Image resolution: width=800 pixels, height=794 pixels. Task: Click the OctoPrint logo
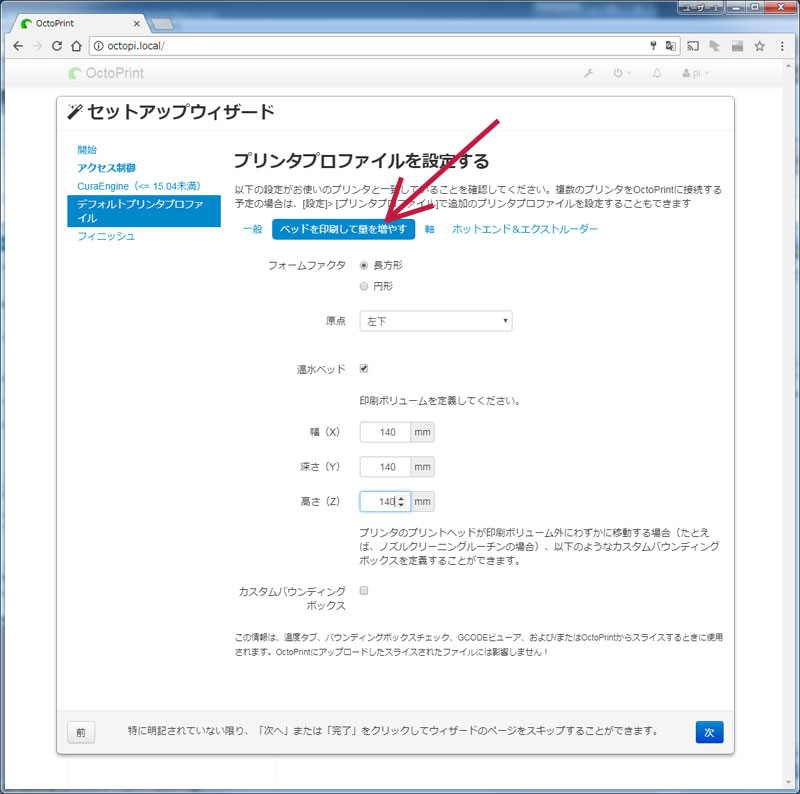point(106,73)
